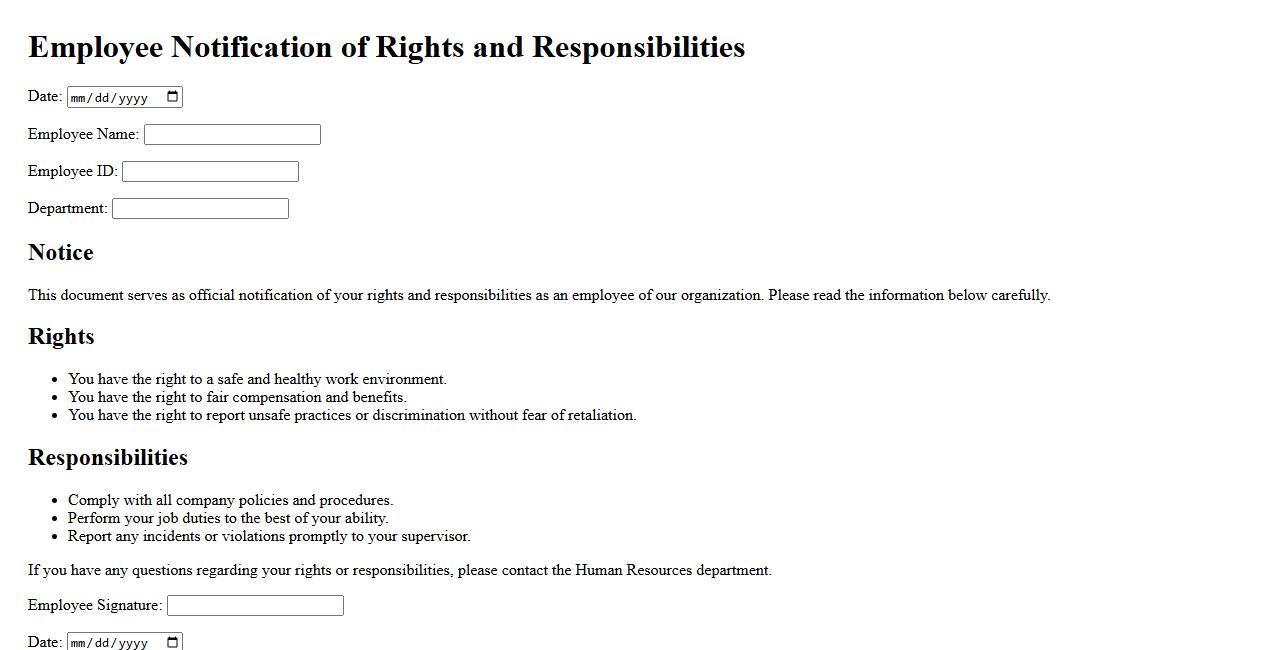Click the Comply with all company policies bullet
The width and height of the screenshot is (1278, 650).
click(230, 501)
